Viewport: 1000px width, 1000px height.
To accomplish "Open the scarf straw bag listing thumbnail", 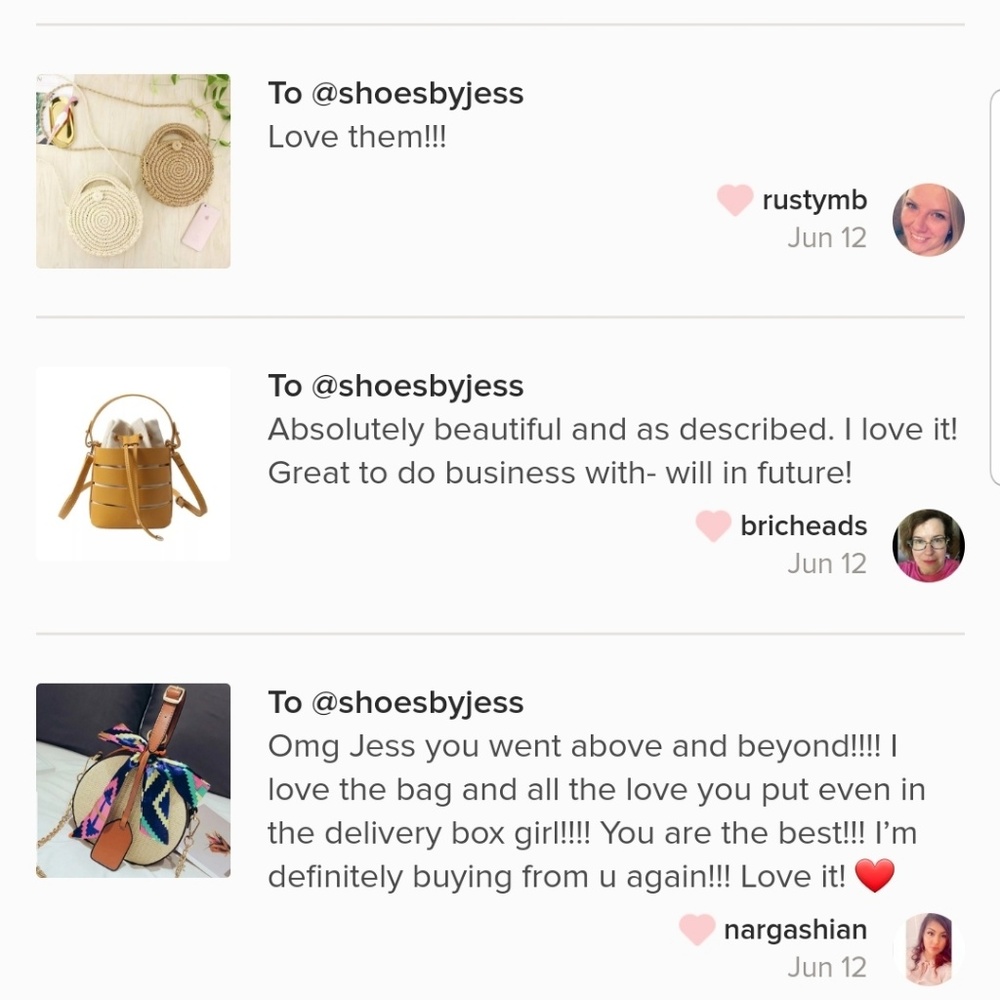I will (133, 781).
